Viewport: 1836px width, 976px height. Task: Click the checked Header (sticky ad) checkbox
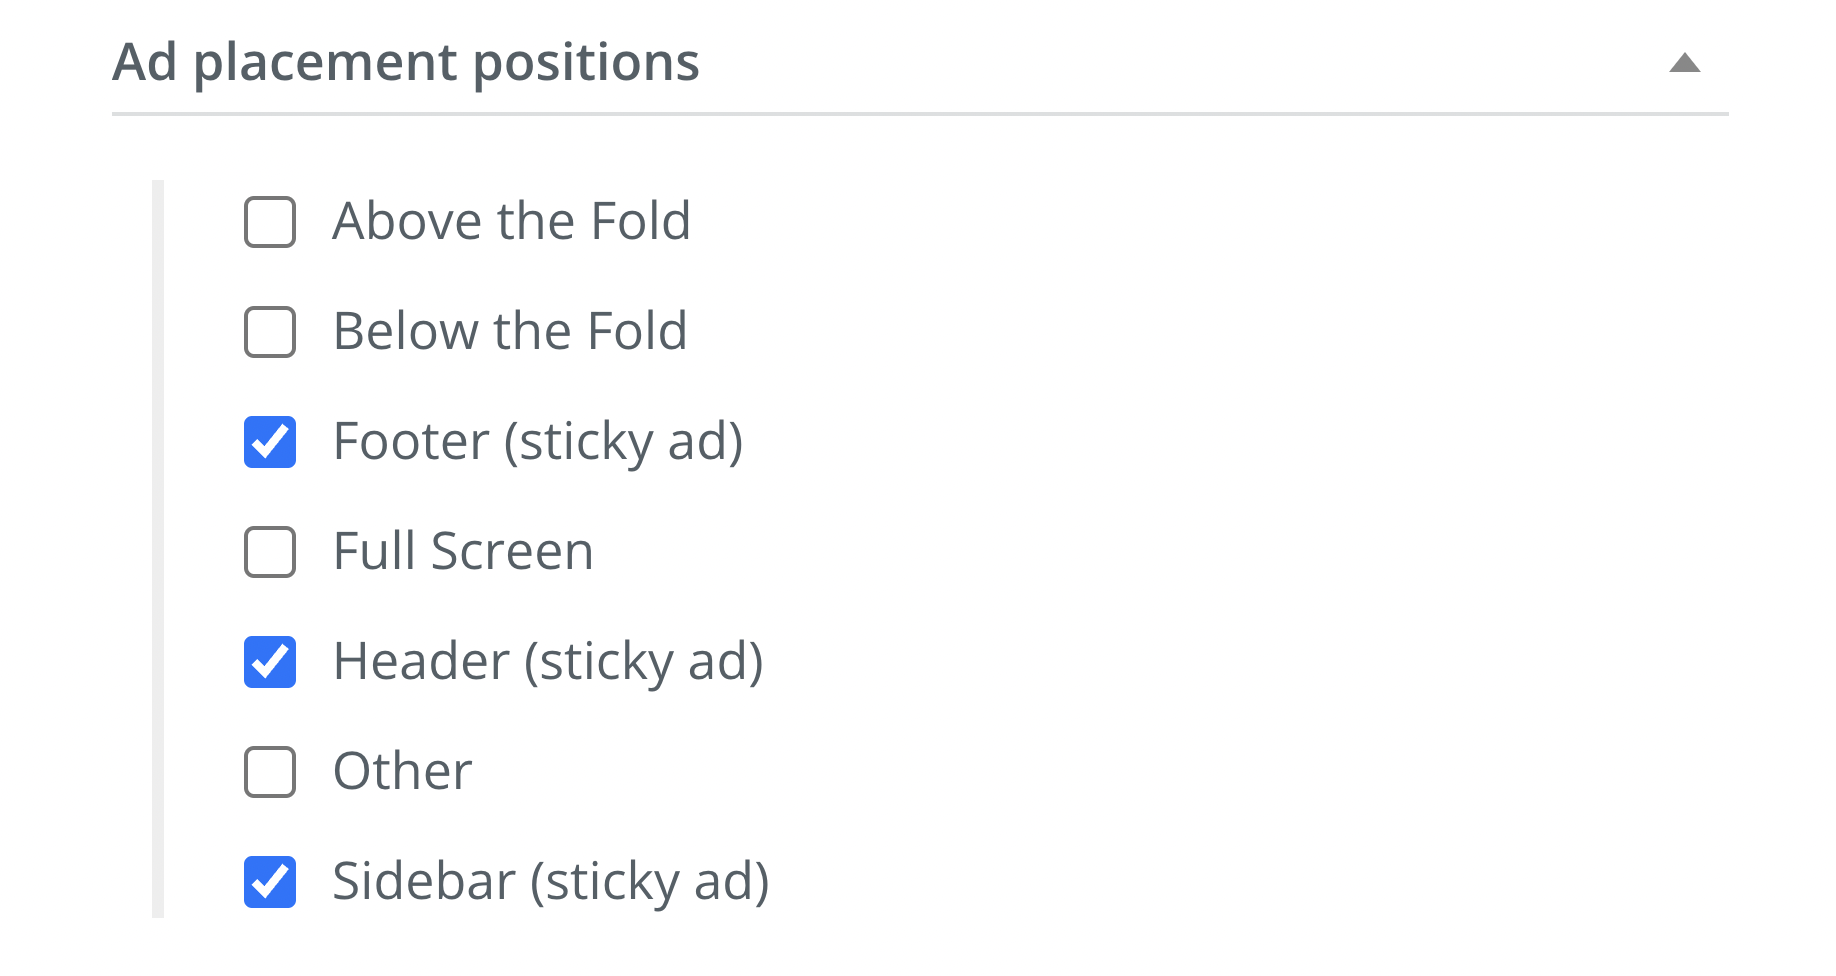point(269,661)
